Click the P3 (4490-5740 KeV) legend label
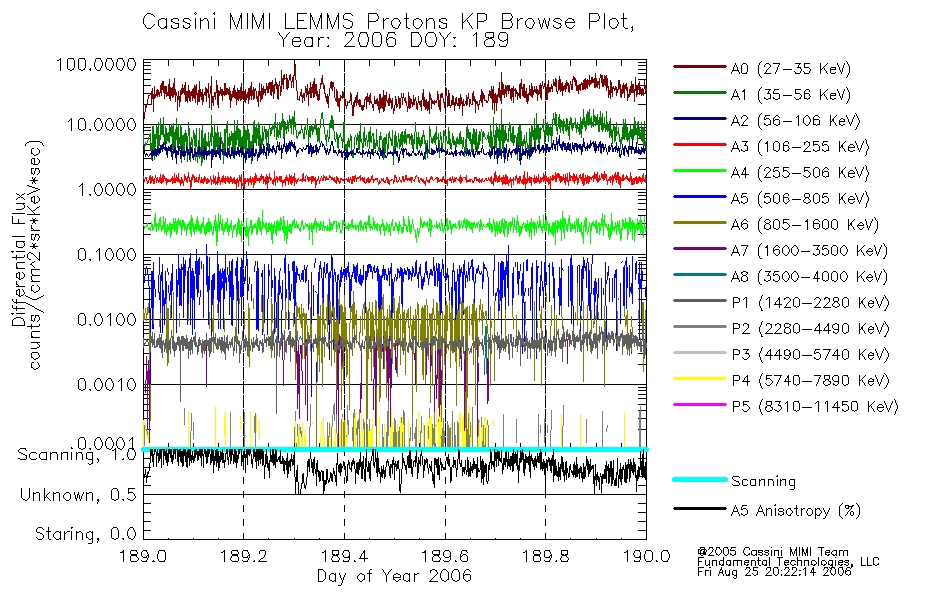 [x=810, y=355]
